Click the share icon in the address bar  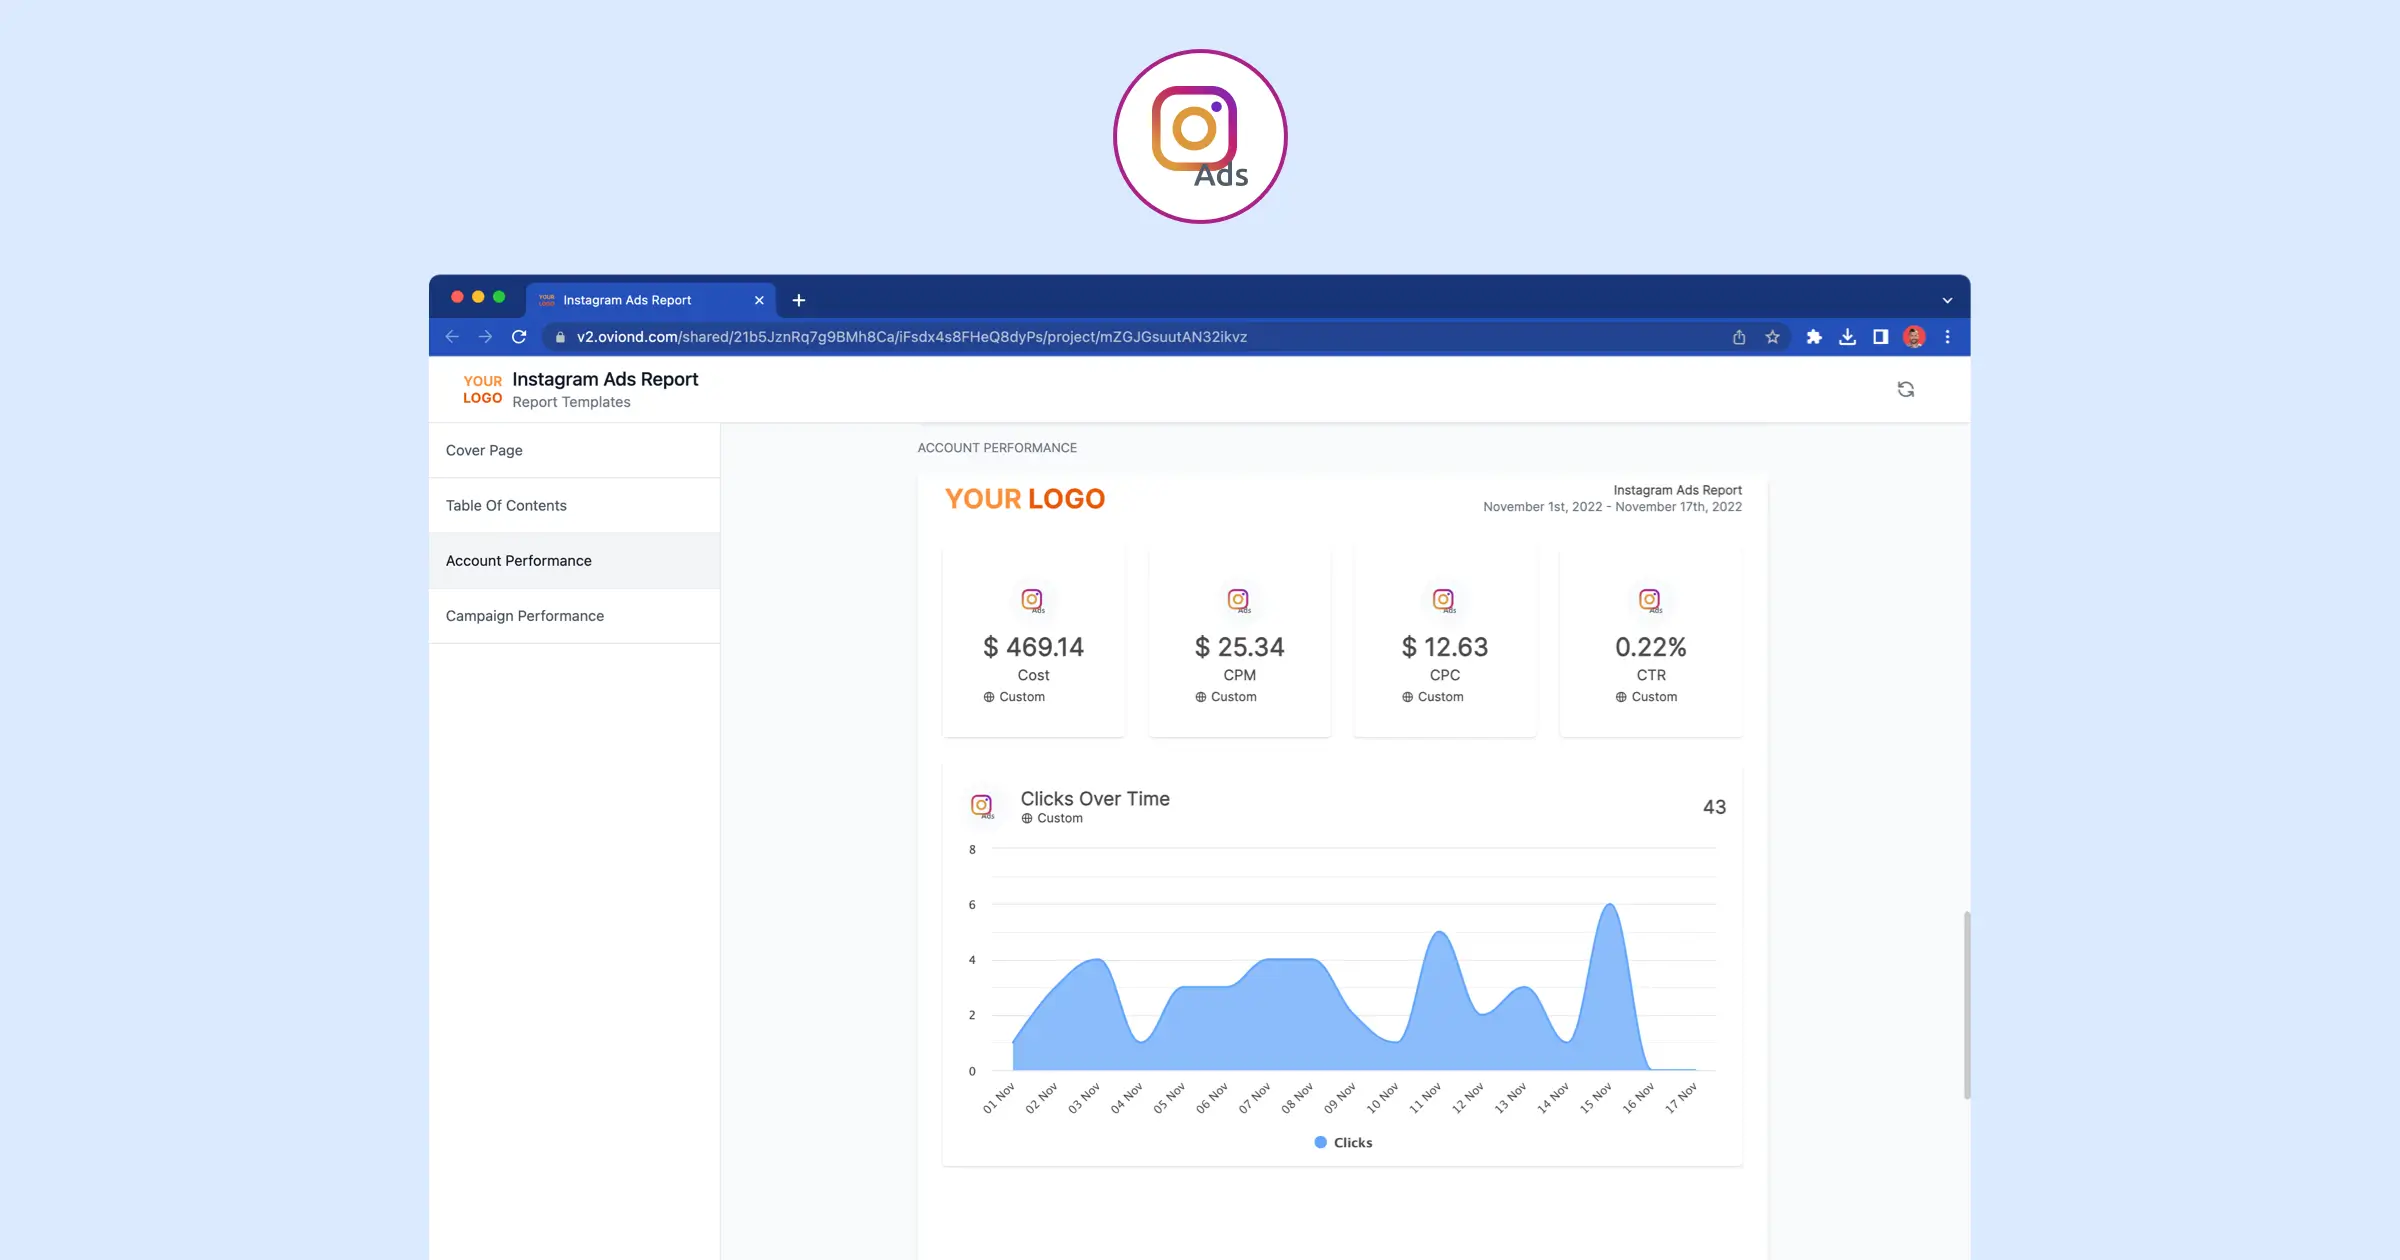click(1739, 337)
